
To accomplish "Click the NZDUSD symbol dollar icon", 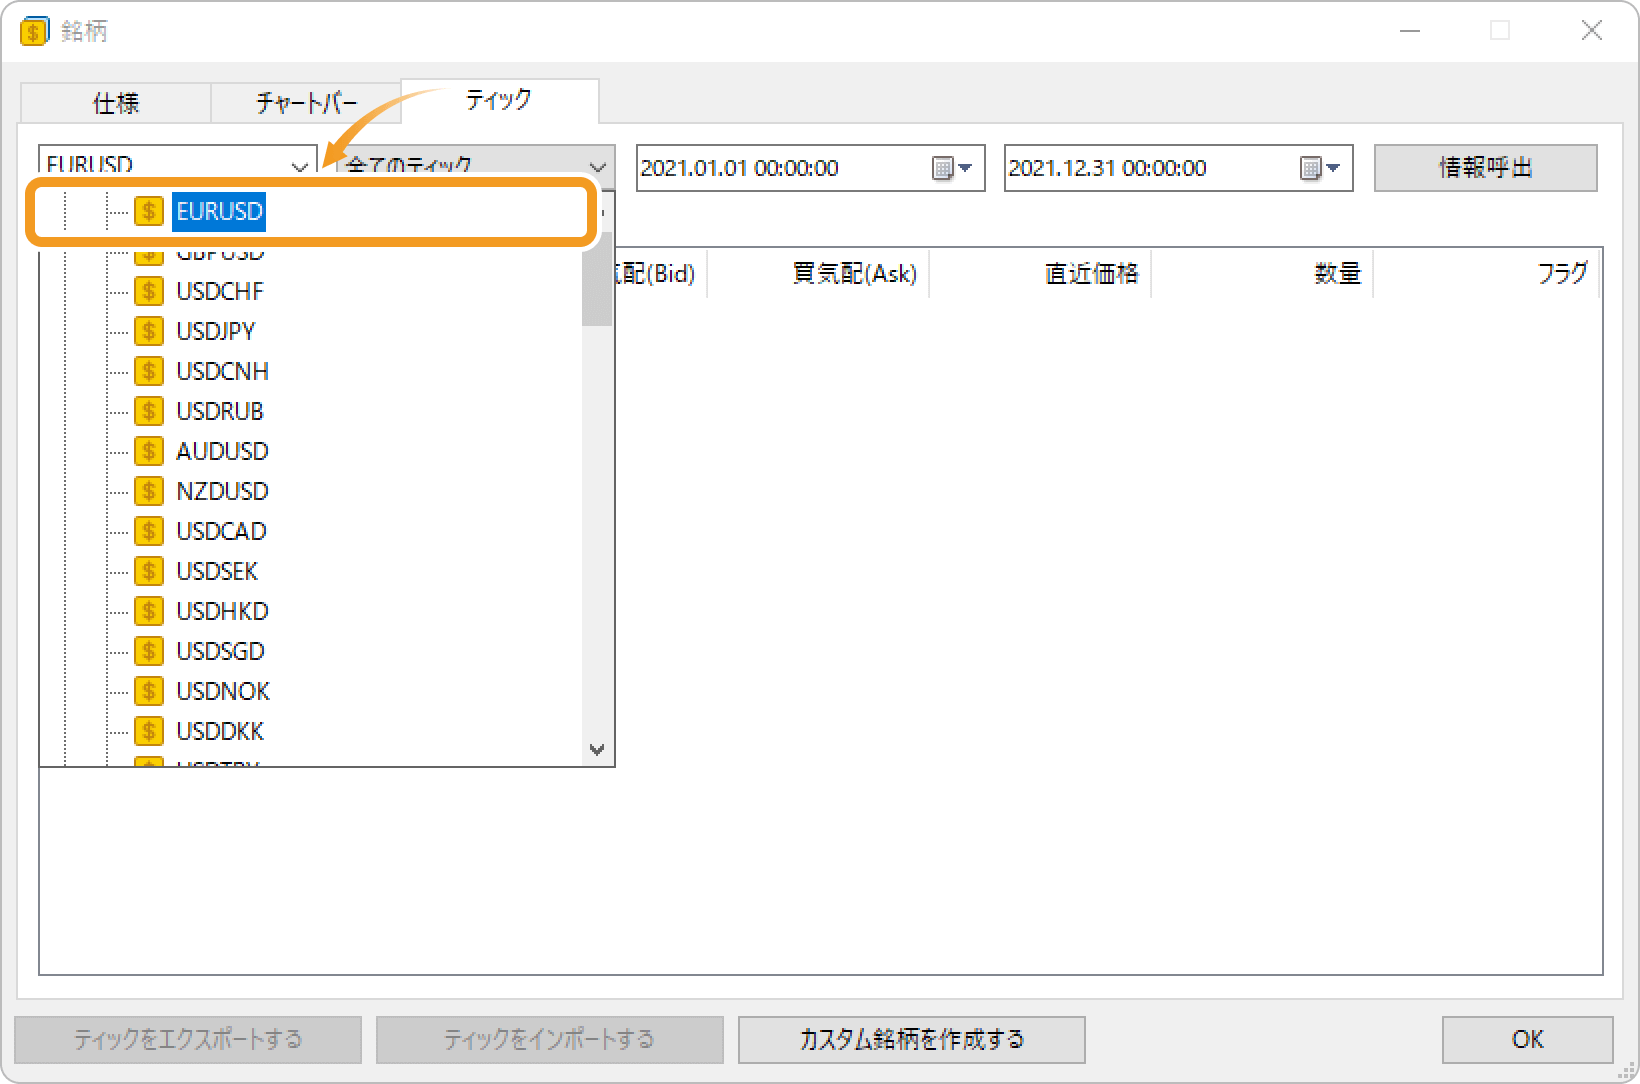I will pyautogui.click(x=149, y=491).
